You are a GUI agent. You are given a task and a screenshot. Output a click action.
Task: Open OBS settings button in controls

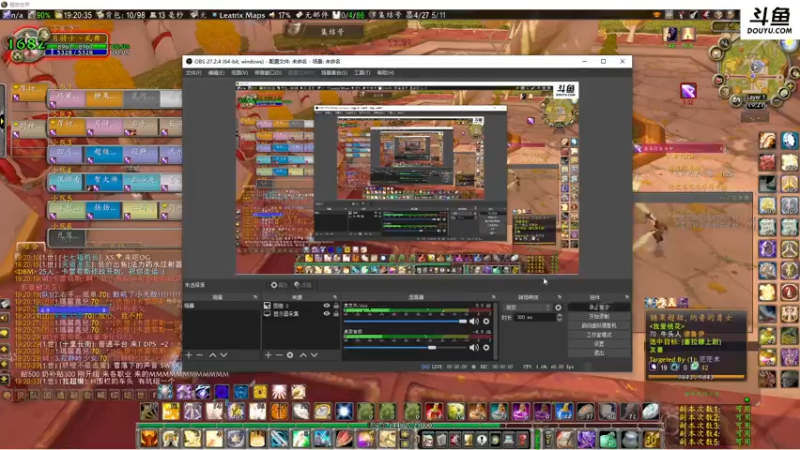[599, 344]
